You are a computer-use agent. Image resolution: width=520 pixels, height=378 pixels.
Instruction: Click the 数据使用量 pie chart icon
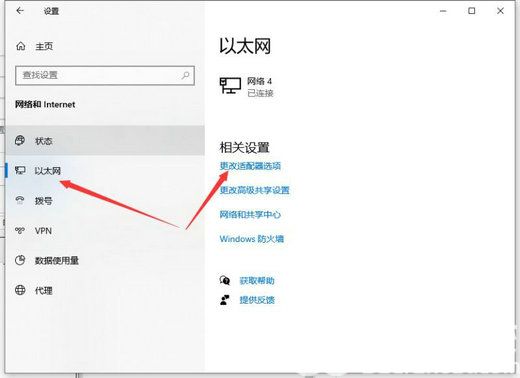[20, 260]
